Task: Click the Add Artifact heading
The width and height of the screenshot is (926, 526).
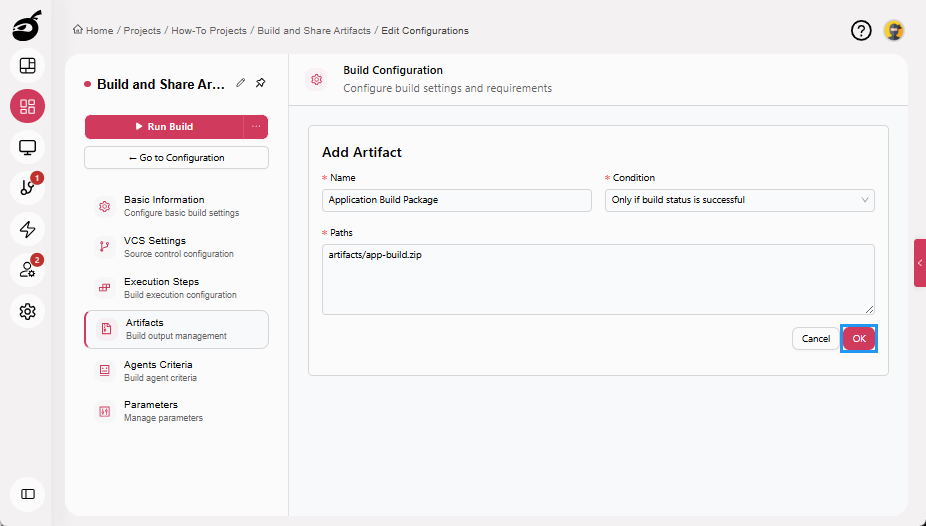Action: 361,152
